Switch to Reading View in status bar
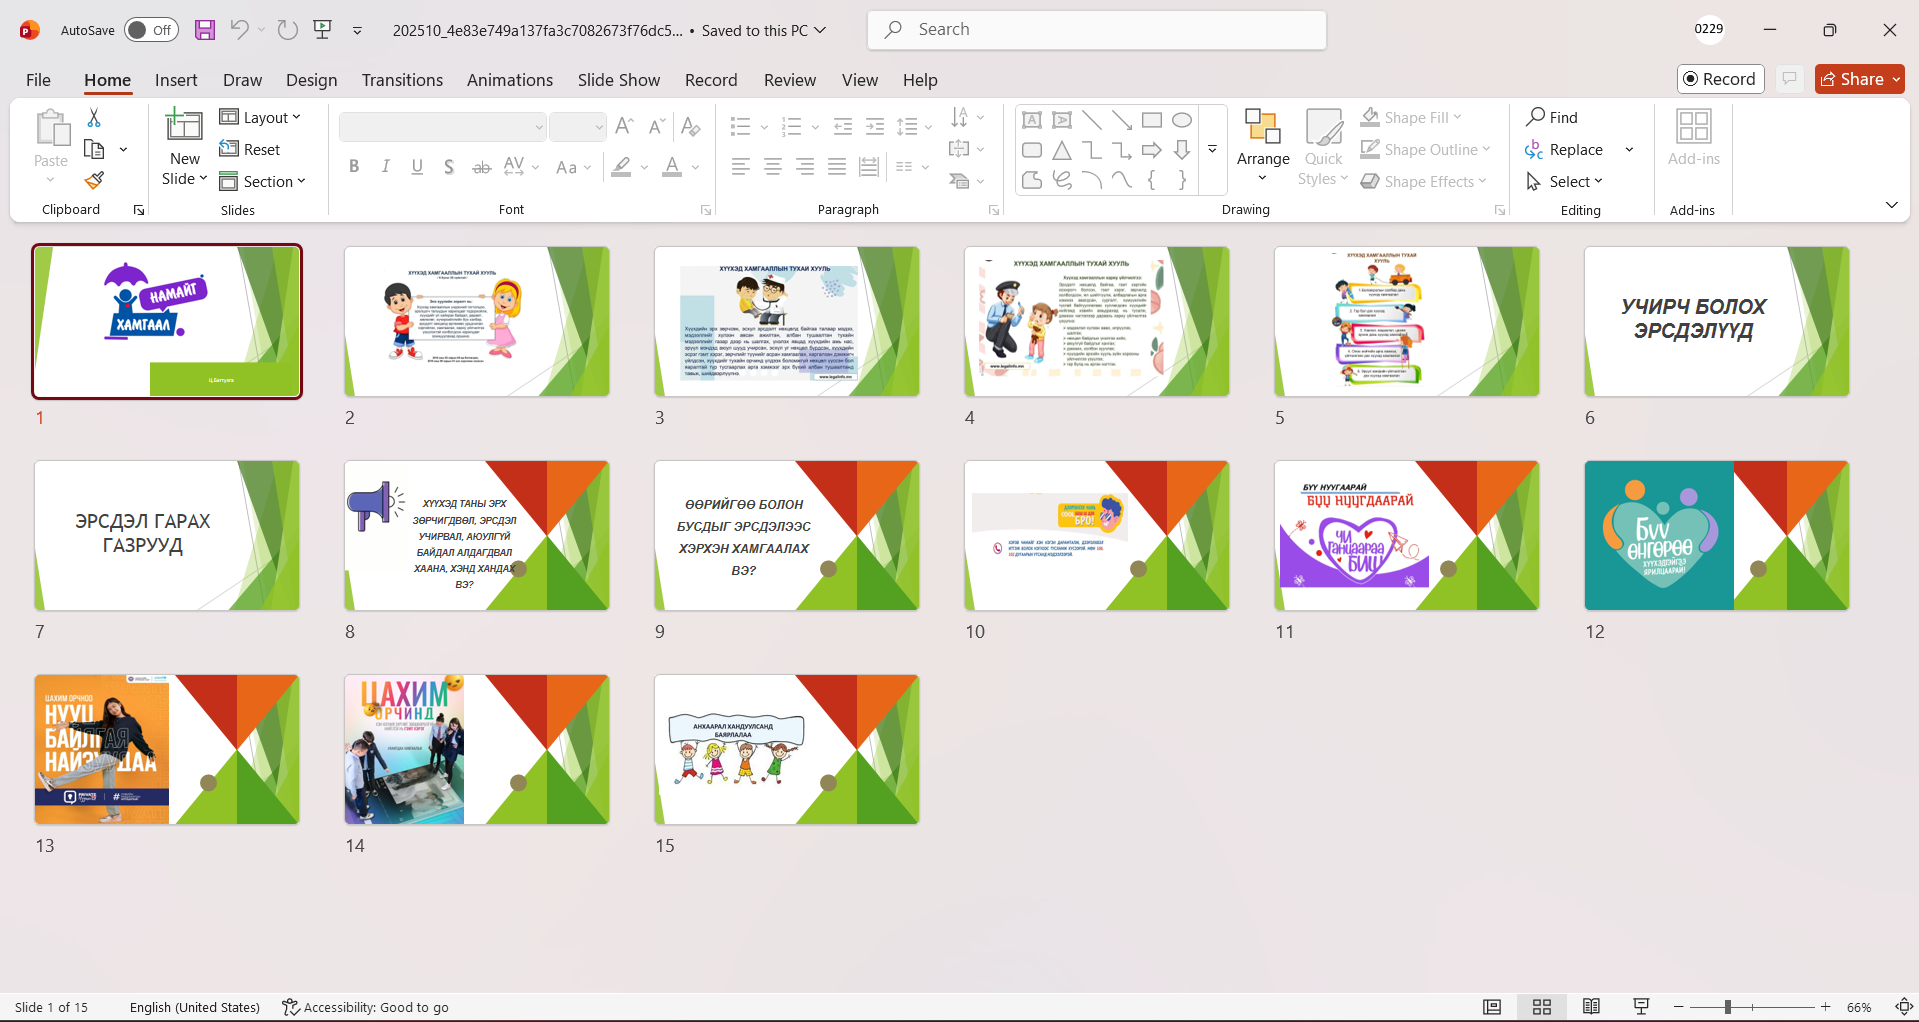This screenshot has width=1919, height=1022. (1591, 1007)
